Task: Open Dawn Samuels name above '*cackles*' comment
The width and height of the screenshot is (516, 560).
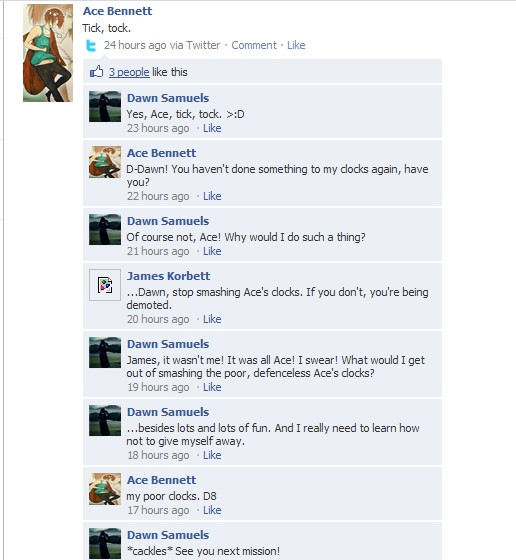Action: click(168, 535)
